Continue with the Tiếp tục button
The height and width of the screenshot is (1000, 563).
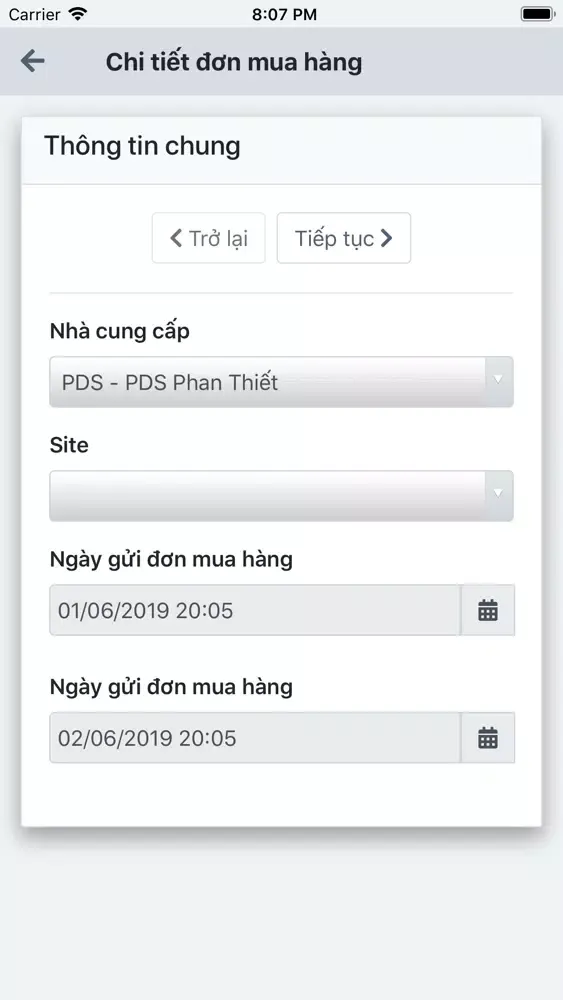point(344,238)
